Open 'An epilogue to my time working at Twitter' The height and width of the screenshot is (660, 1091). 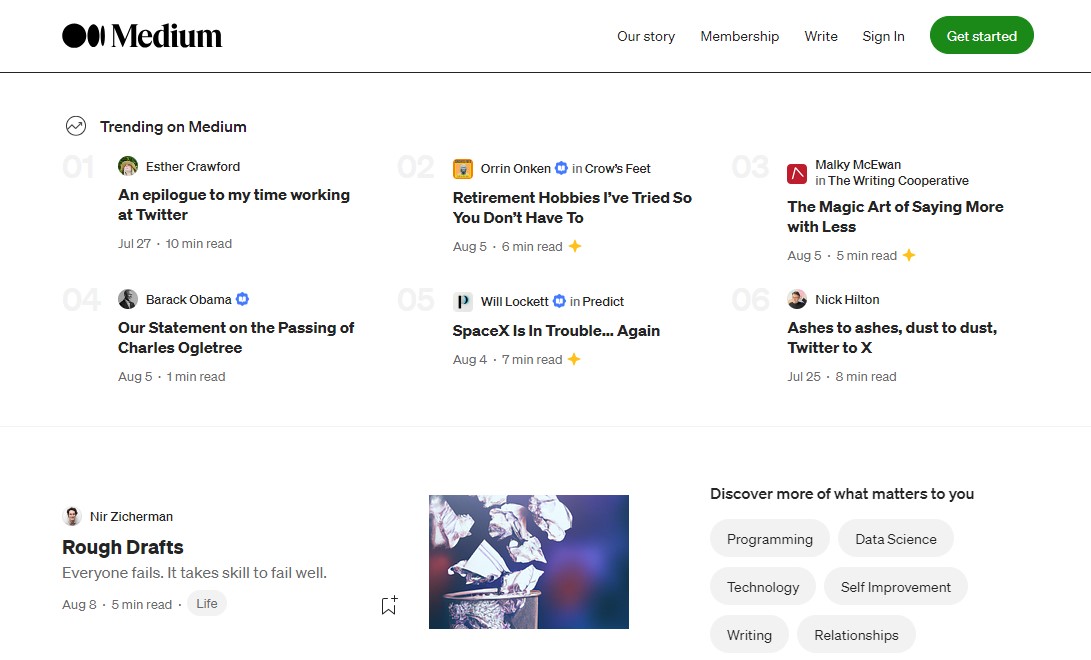(234, 204)
